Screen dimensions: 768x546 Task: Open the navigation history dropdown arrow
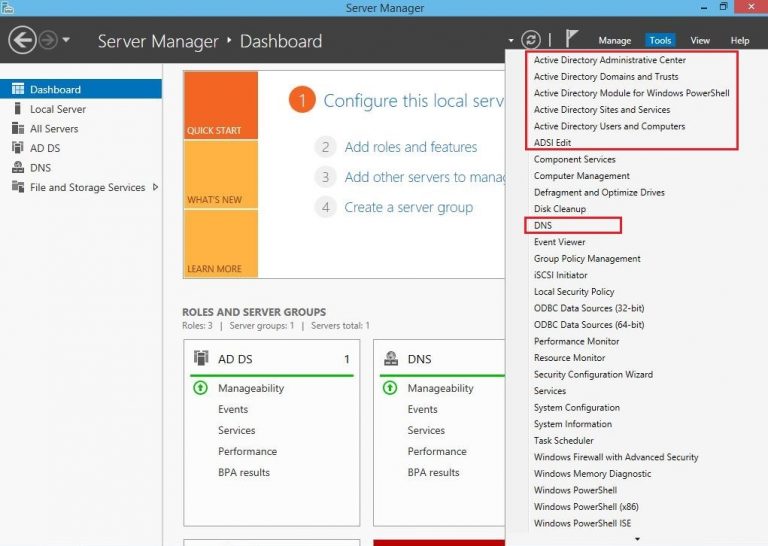66,40
